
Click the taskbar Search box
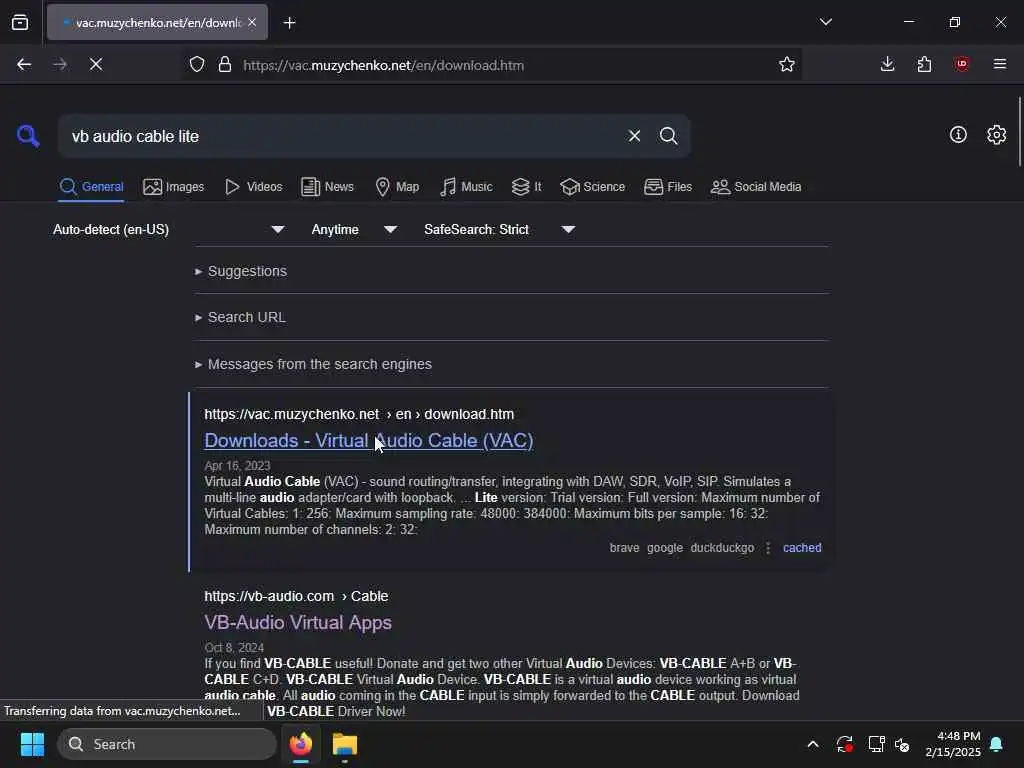click(x=167, y=744)
